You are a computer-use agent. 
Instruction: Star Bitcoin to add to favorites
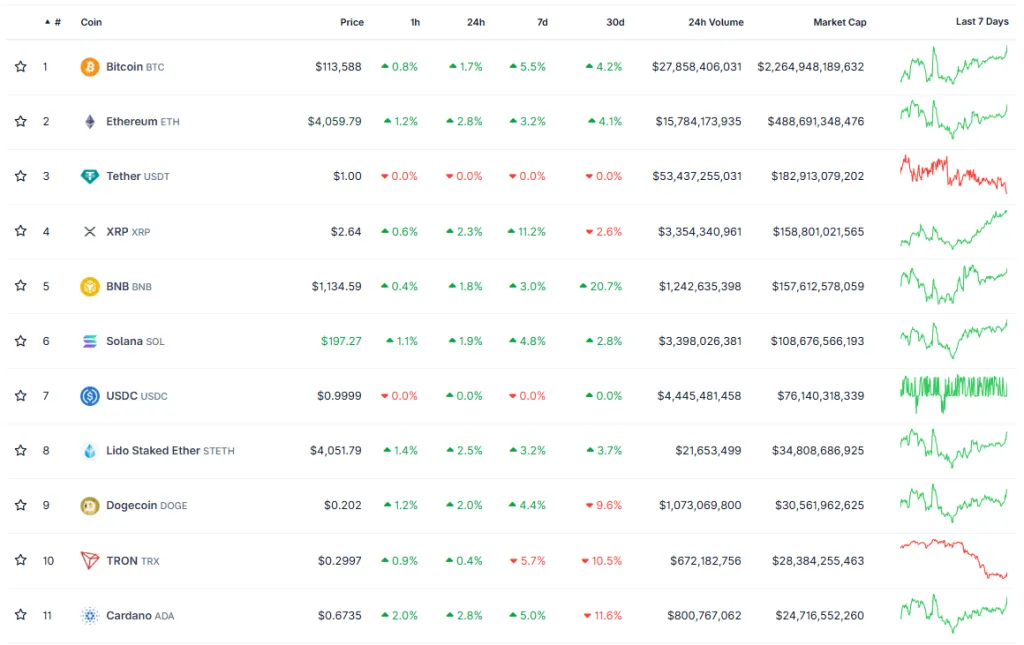point(20,67)
